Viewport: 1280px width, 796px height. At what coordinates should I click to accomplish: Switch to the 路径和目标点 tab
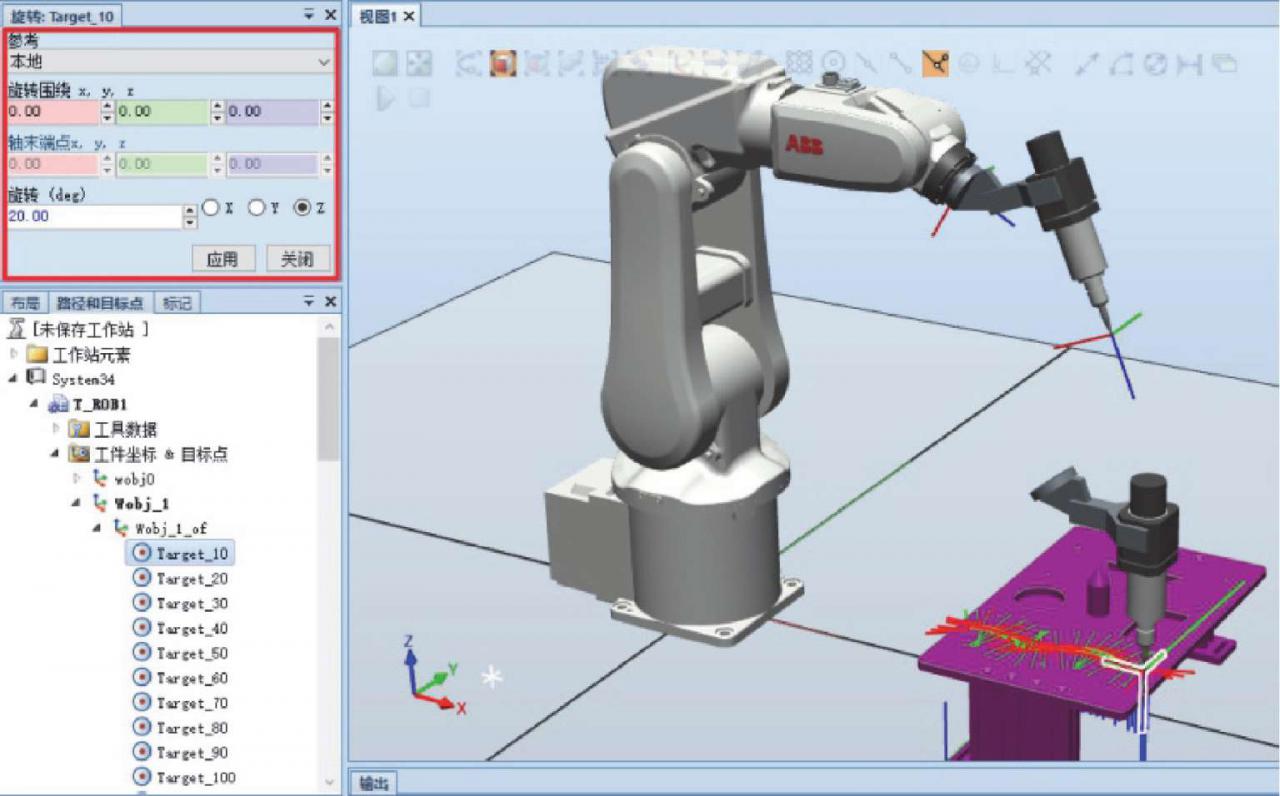pos(100,302)
